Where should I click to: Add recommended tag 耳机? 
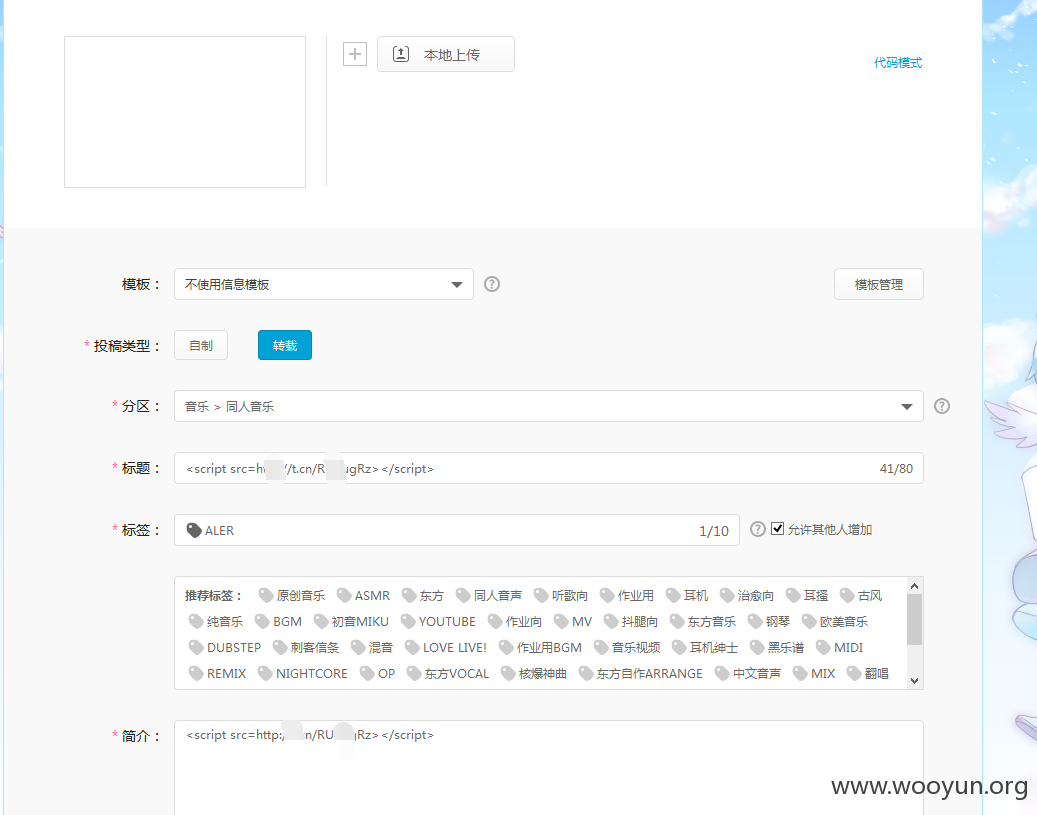point(687,595)
